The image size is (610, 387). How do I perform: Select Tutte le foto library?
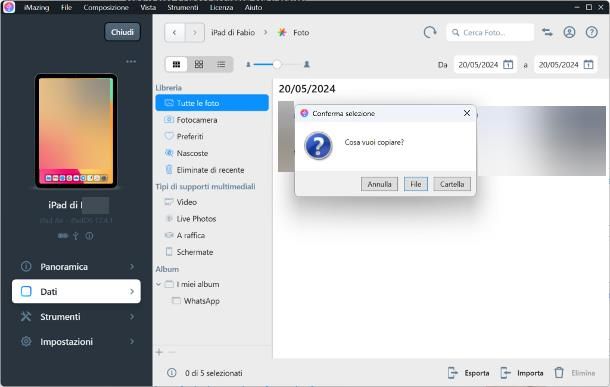pyautogui.click(x=212, y=103)
